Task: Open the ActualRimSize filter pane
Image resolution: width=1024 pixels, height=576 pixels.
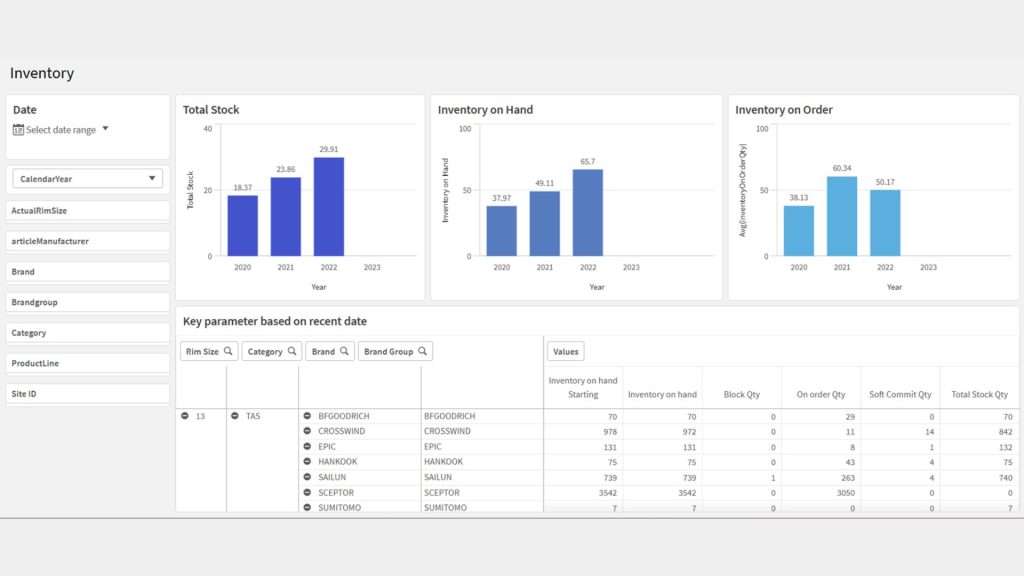Action: (x=87, y=211)
